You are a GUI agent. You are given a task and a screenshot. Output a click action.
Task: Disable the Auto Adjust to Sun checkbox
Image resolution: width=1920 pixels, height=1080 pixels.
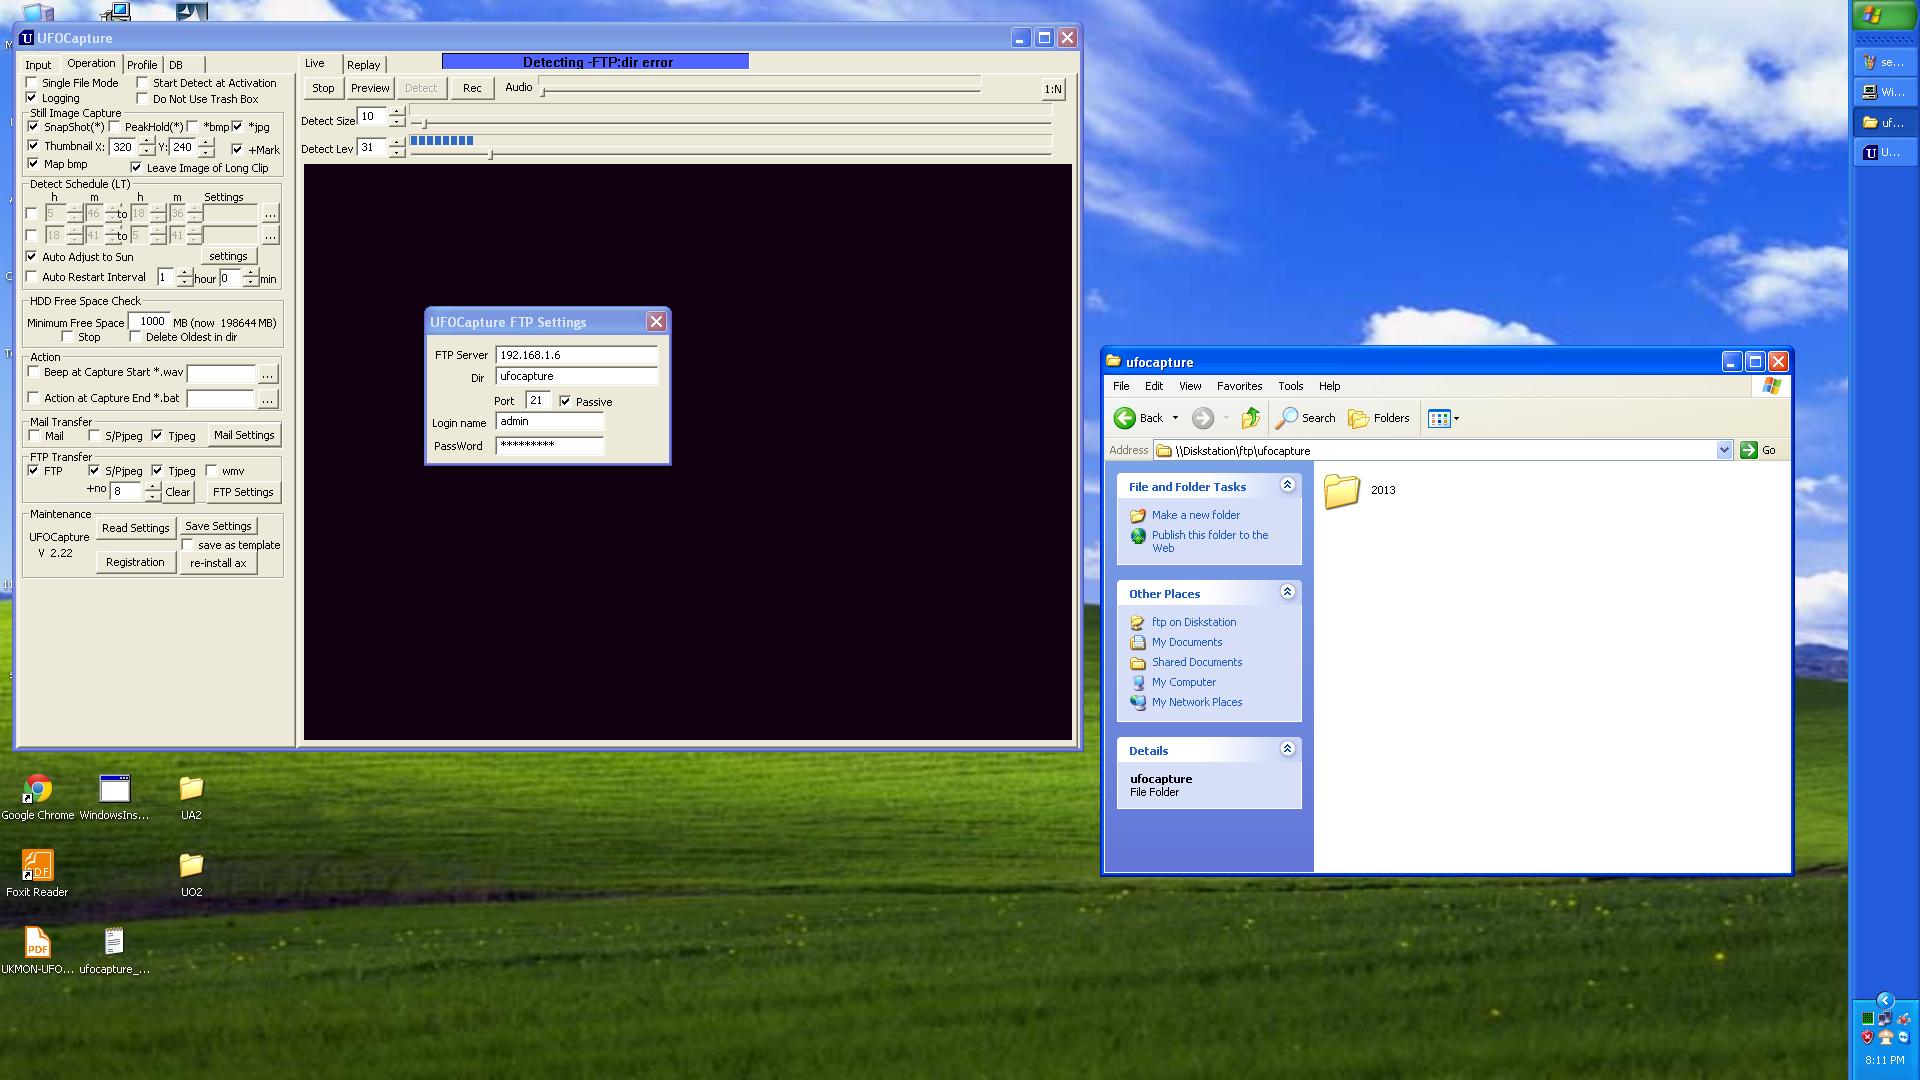(32, 257)
